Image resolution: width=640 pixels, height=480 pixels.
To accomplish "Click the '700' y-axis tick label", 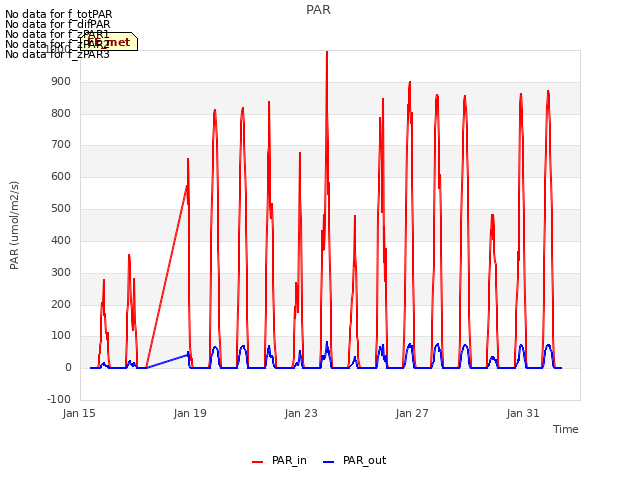I will click(x=61, y=144).
